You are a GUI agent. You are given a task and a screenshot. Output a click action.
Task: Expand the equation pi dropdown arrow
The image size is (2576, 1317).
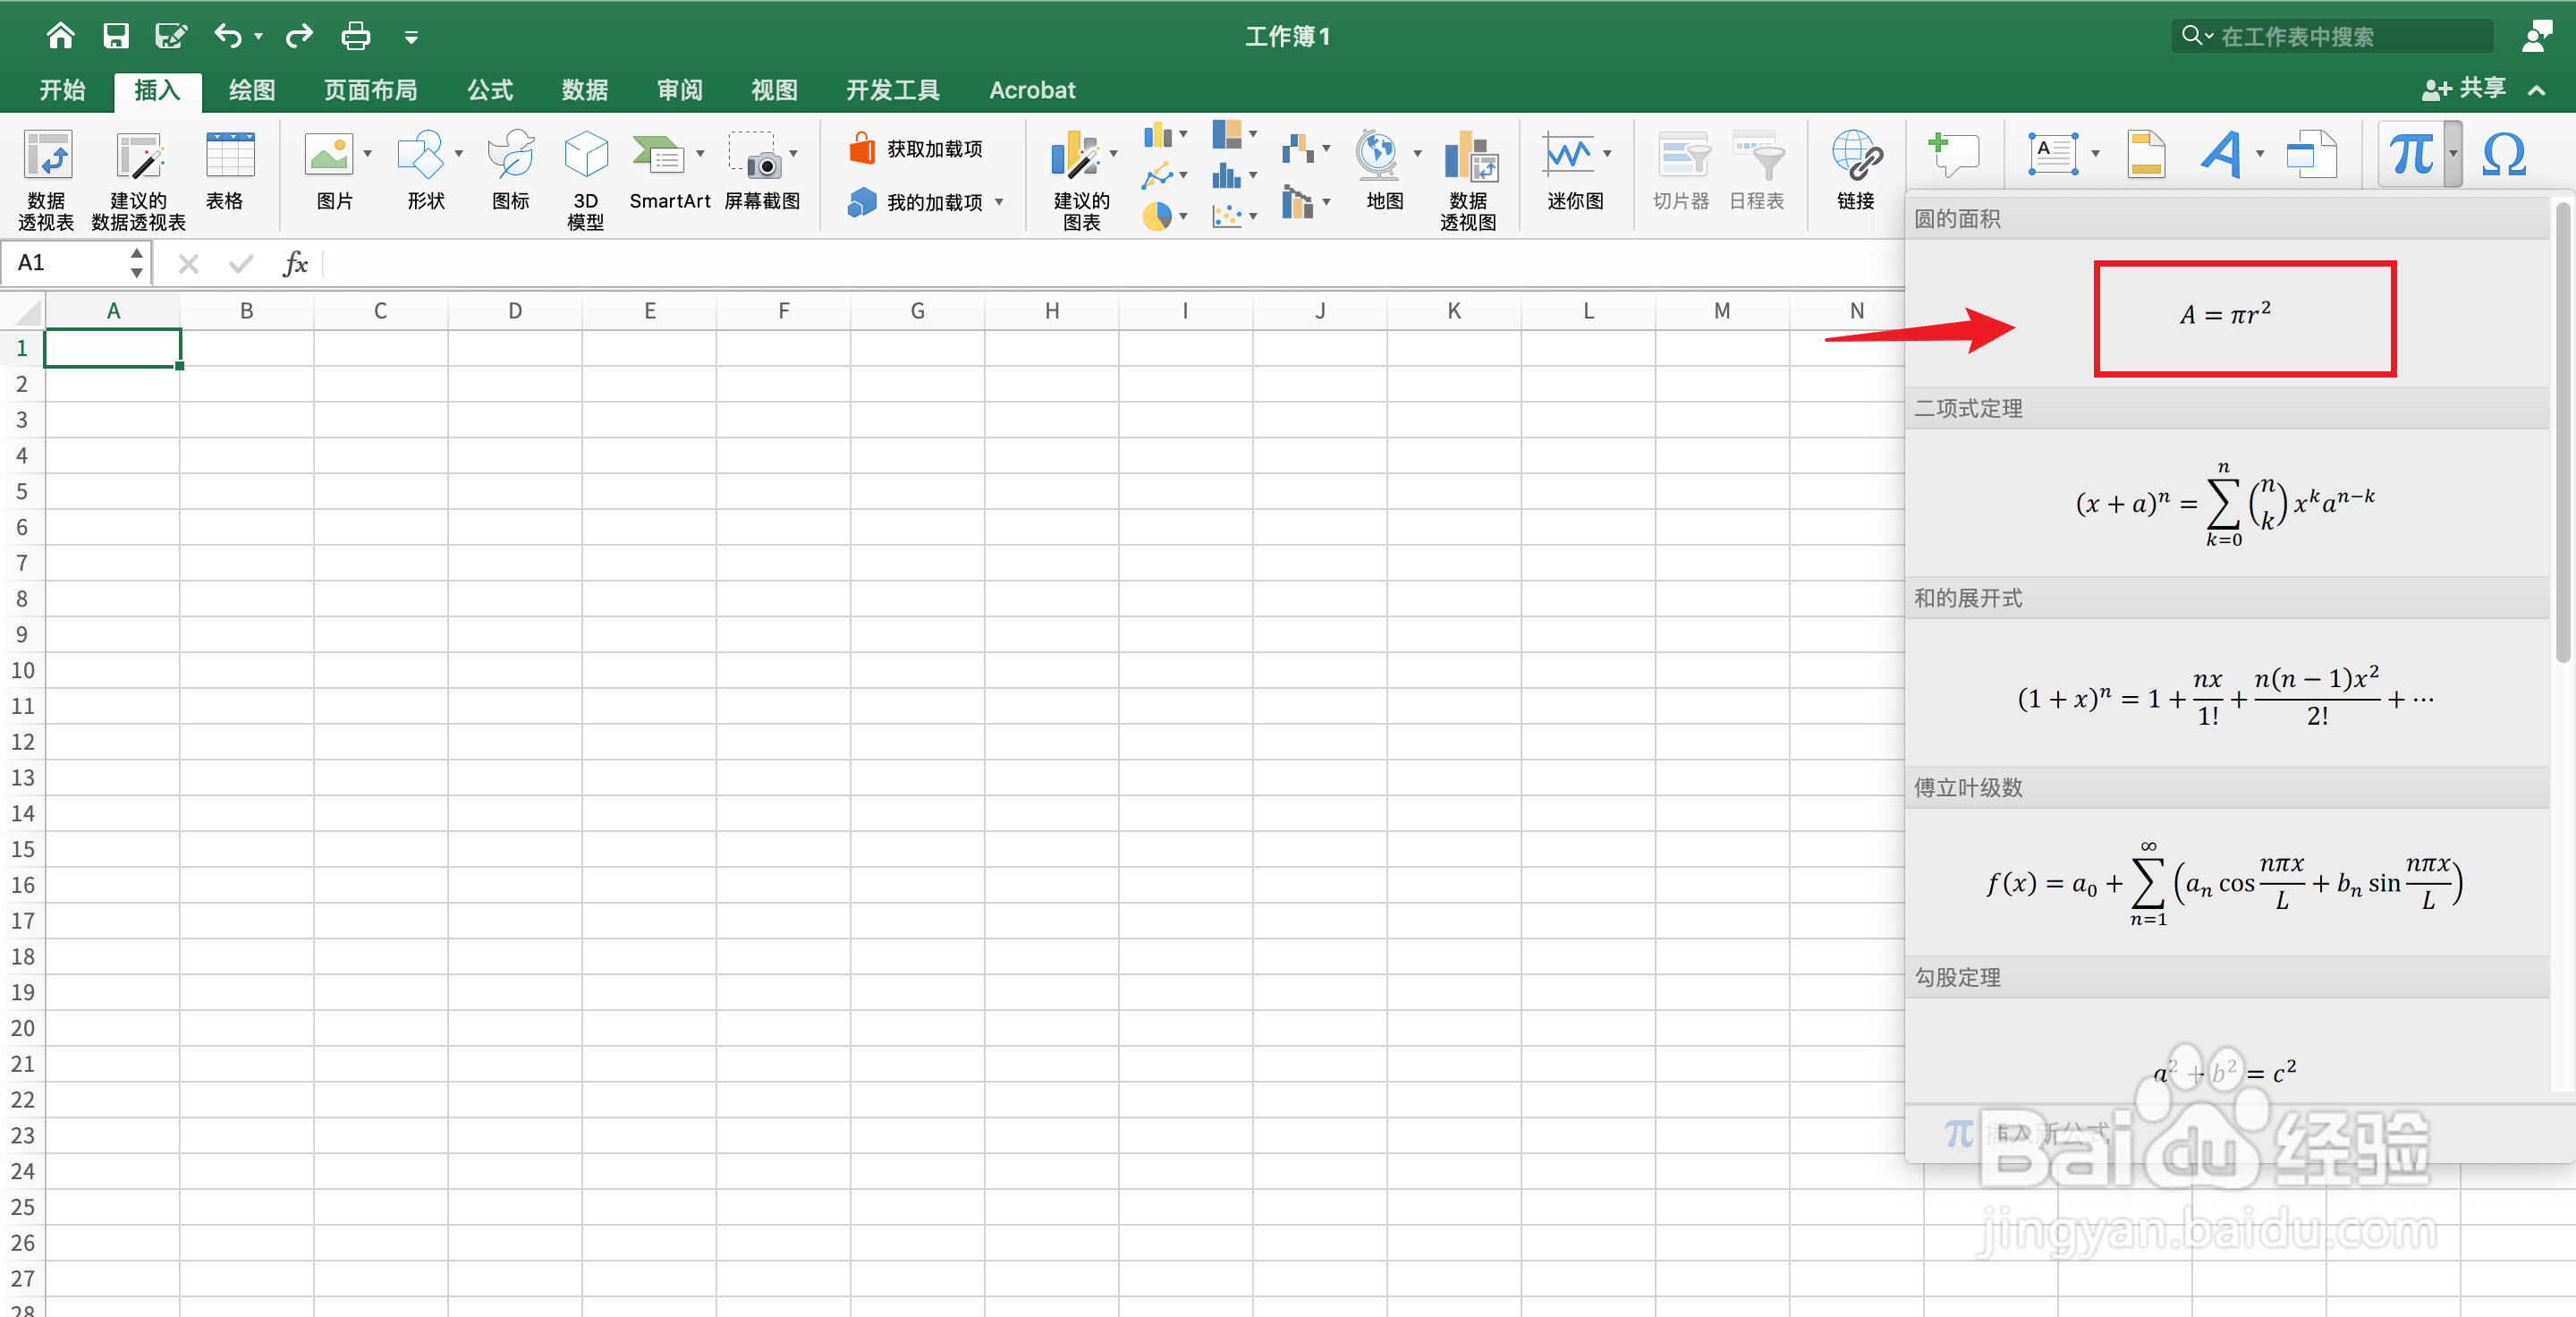[2453, 154]
